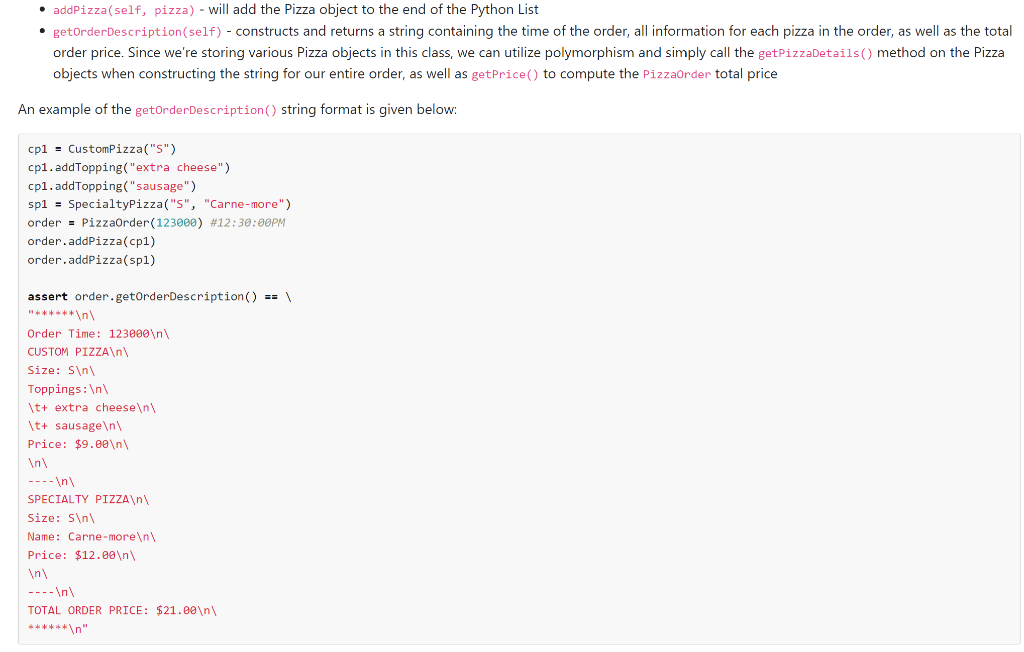Viewport: 1024px width, 652px height.
Task: Click the CUSTOM PIZZA line
Action: pos(78,351)
